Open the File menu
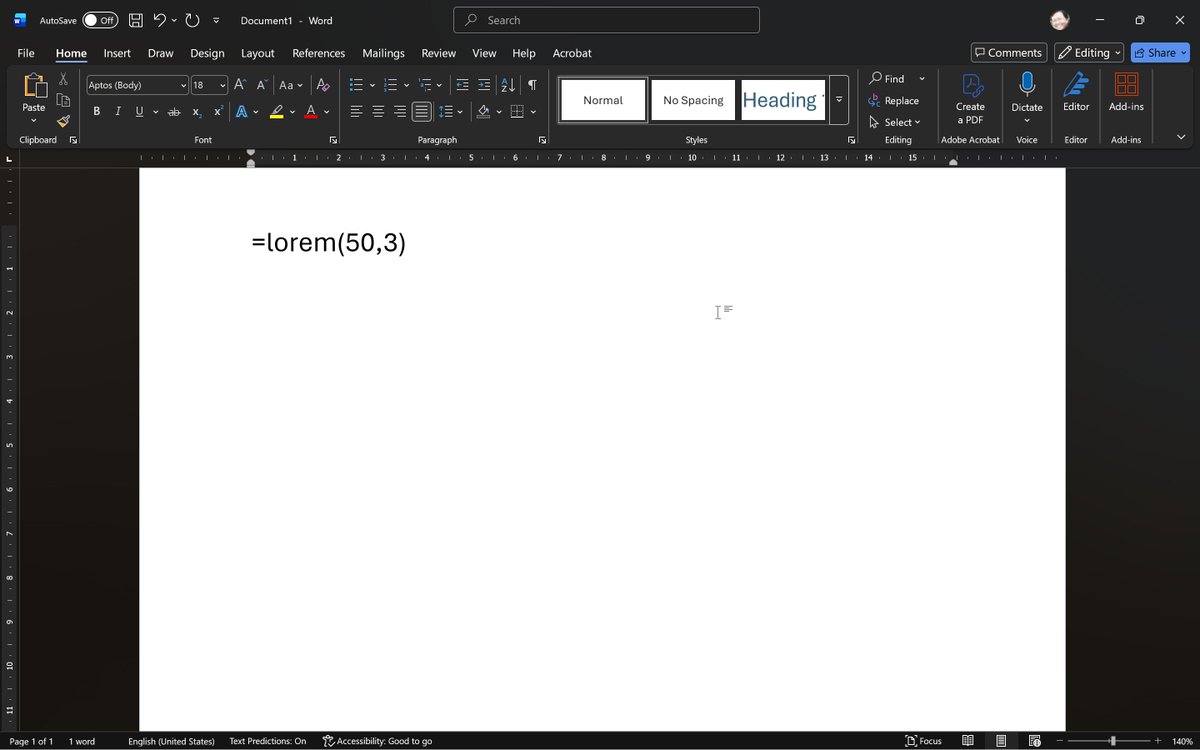 tap(26, 53)
